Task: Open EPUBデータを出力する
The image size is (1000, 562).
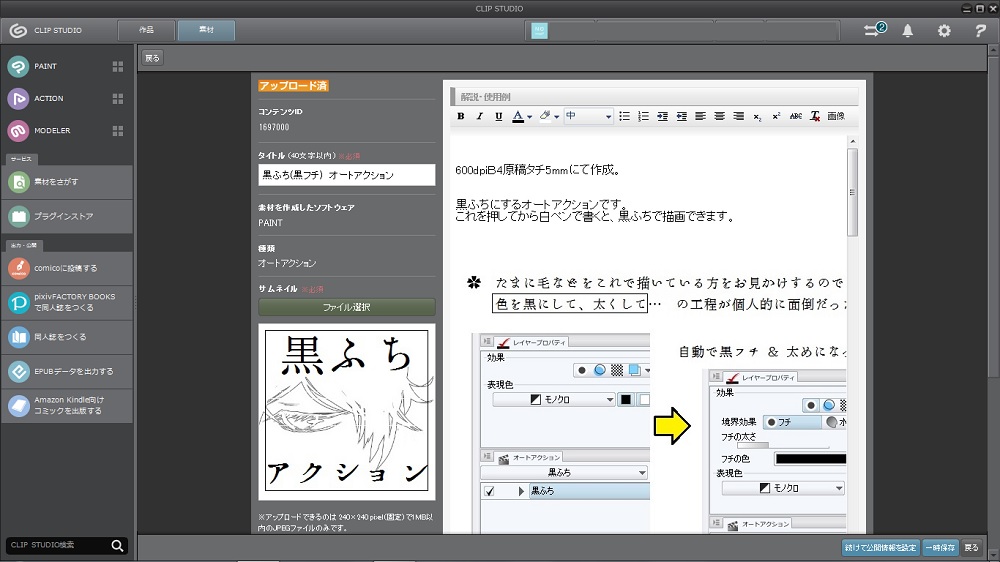Action: 67,371
